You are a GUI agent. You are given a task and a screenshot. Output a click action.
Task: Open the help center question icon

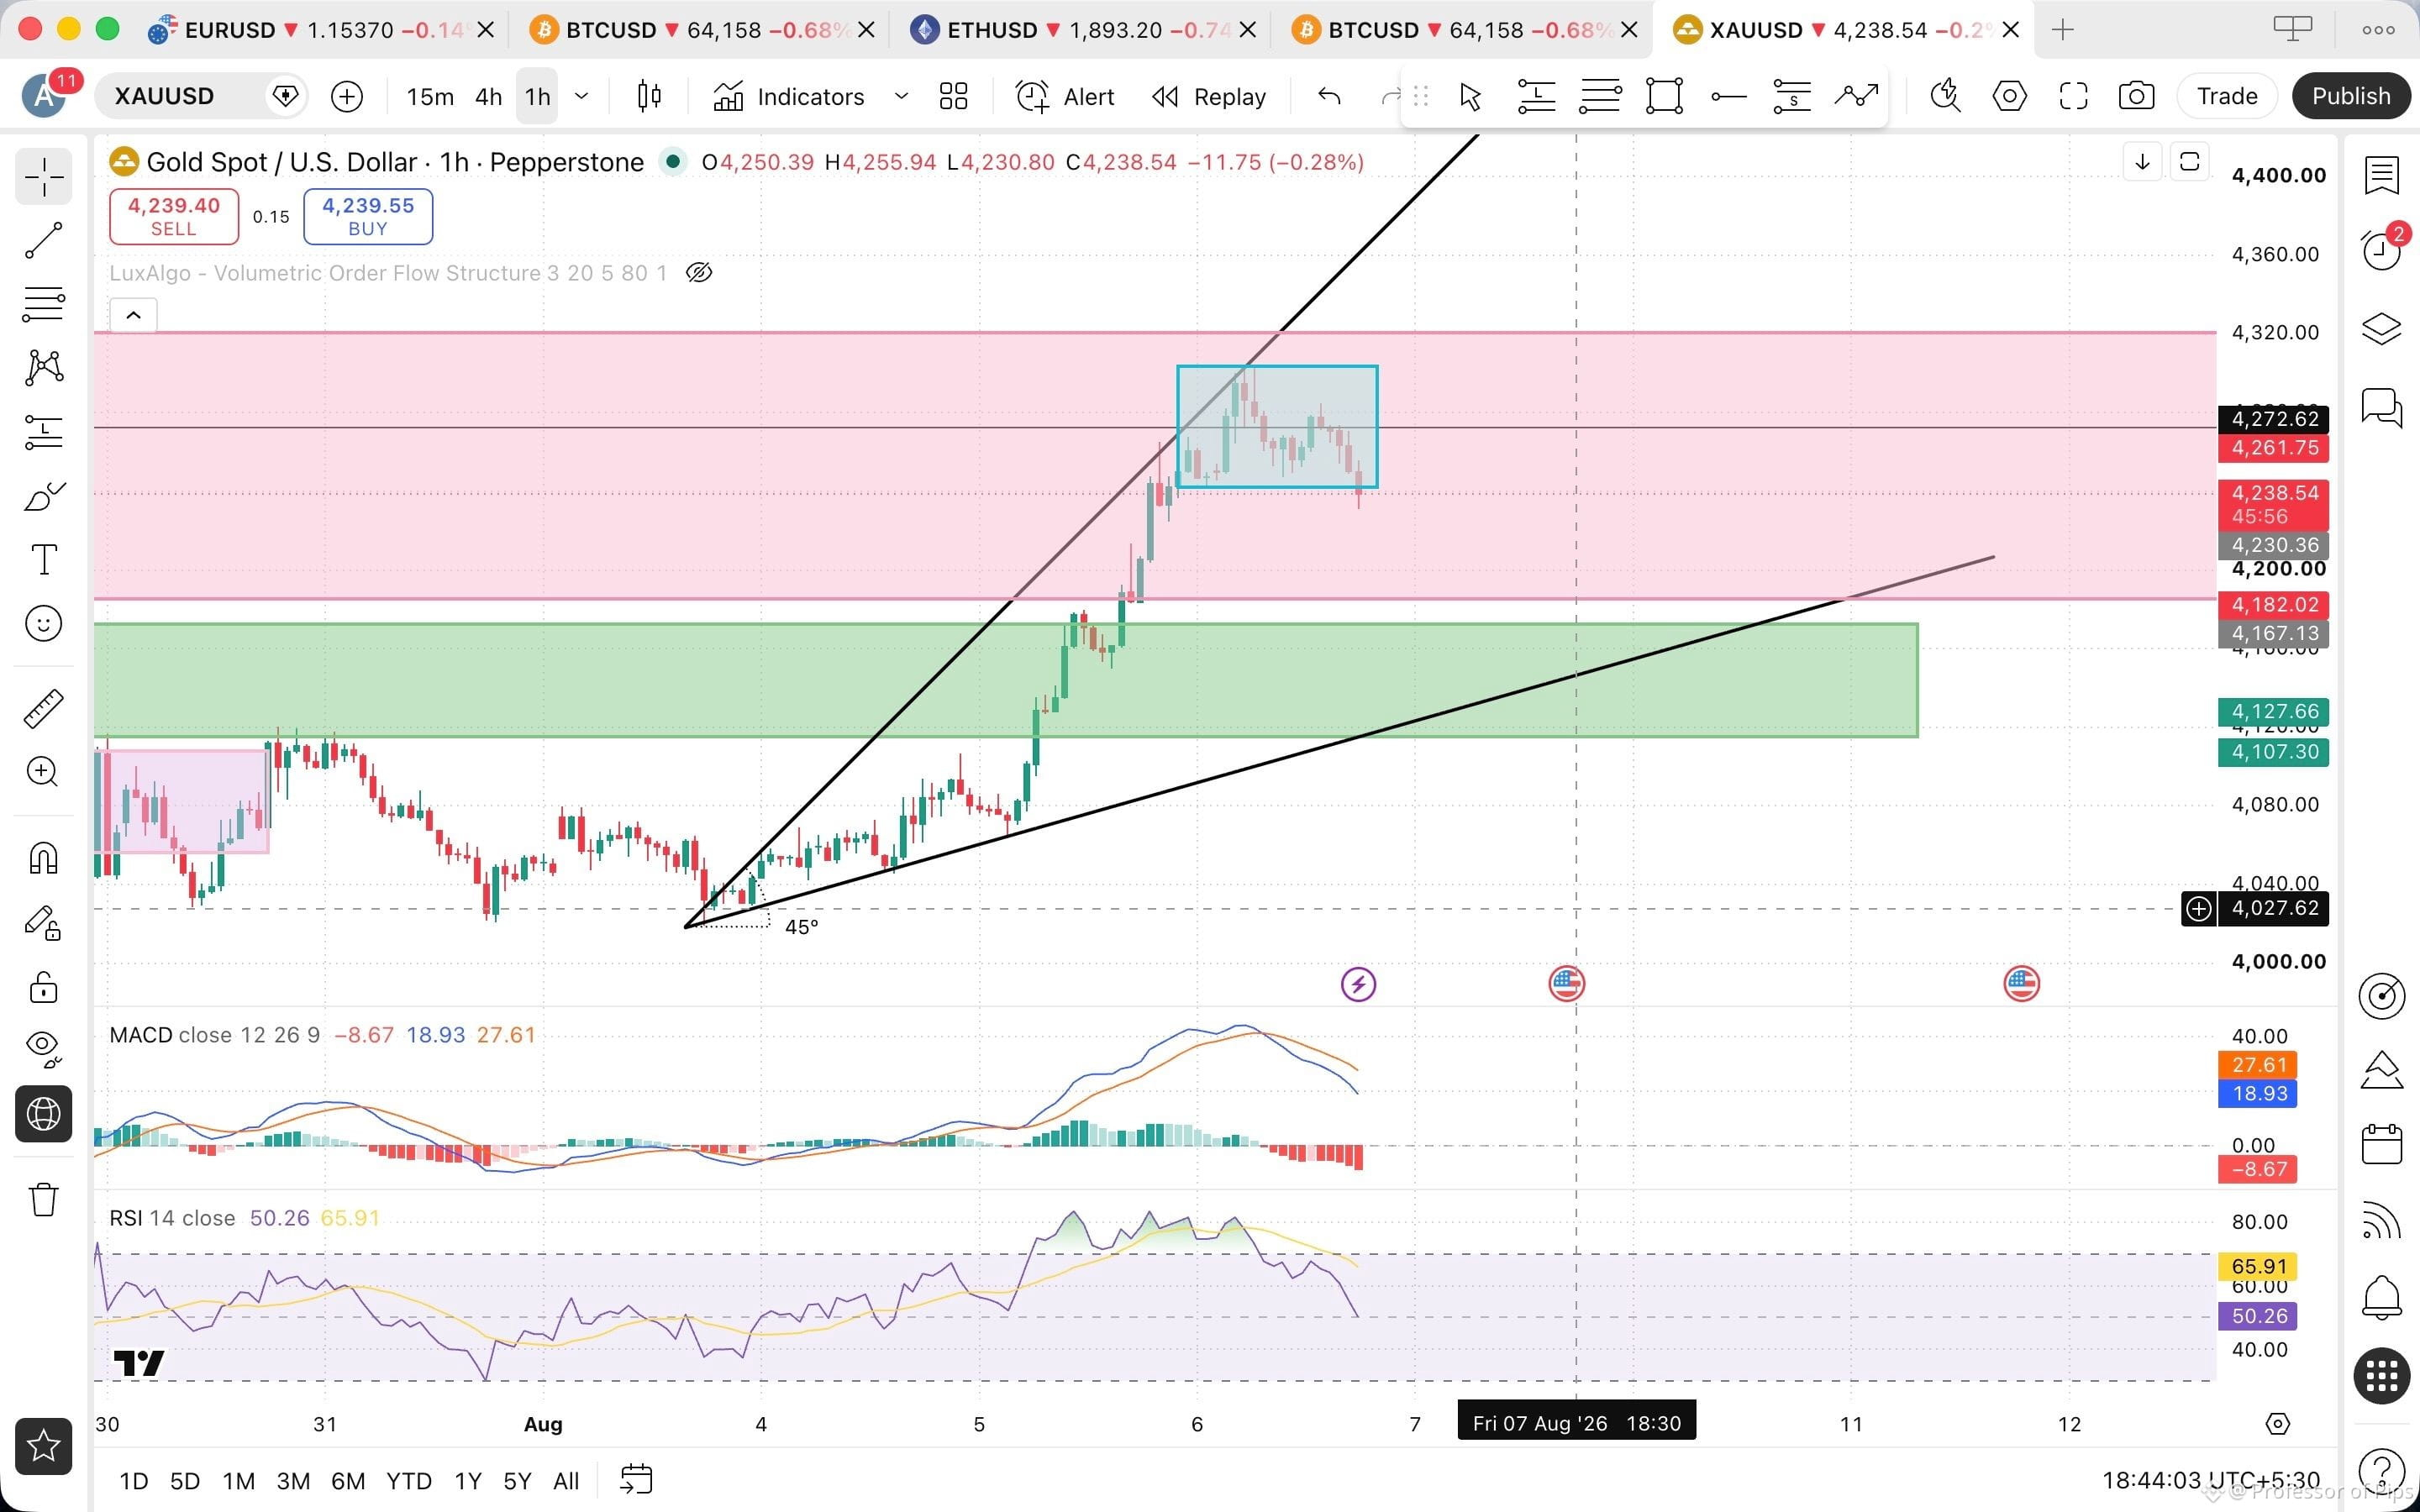tap(2382, 1470)
